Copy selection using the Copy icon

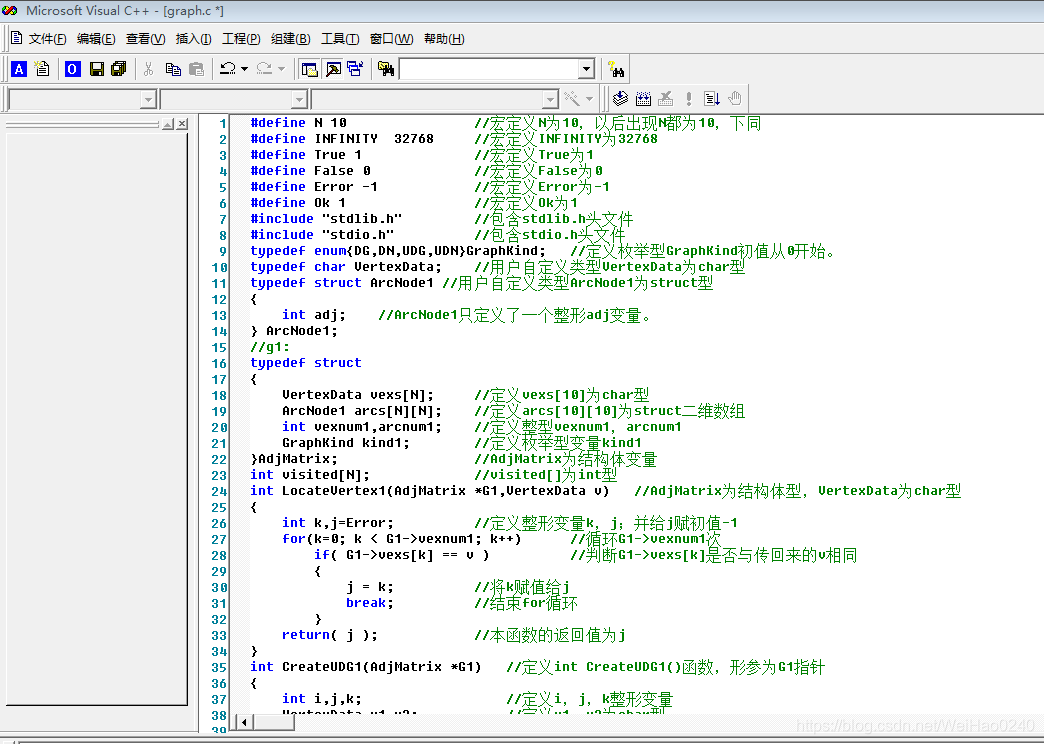[173, 69]
